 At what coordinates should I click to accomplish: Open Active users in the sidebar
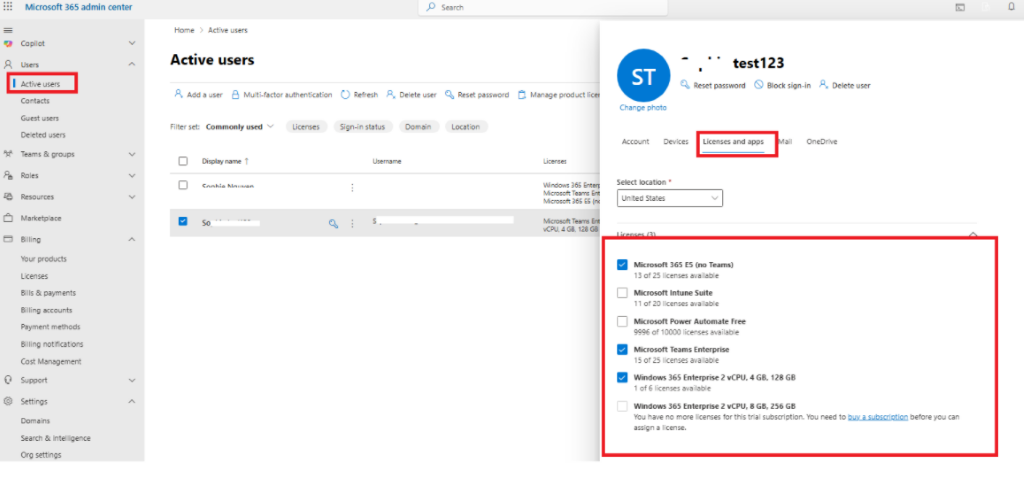click(40, 84)
